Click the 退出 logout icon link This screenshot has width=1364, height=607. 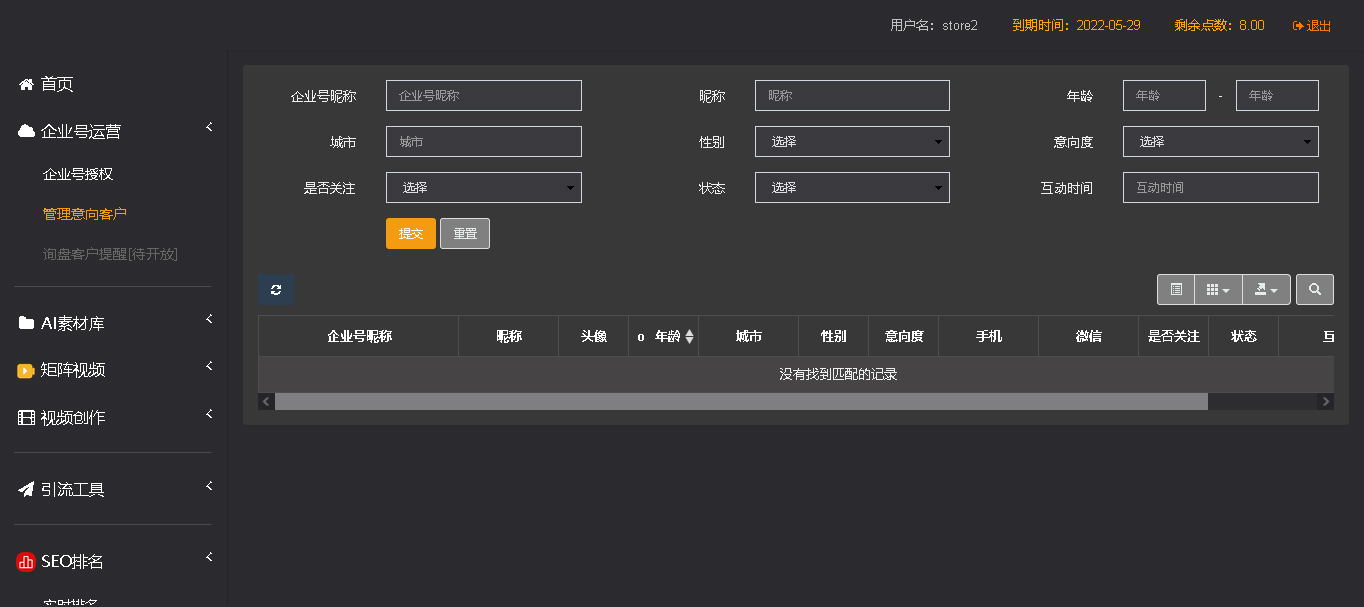point(1312,26)
